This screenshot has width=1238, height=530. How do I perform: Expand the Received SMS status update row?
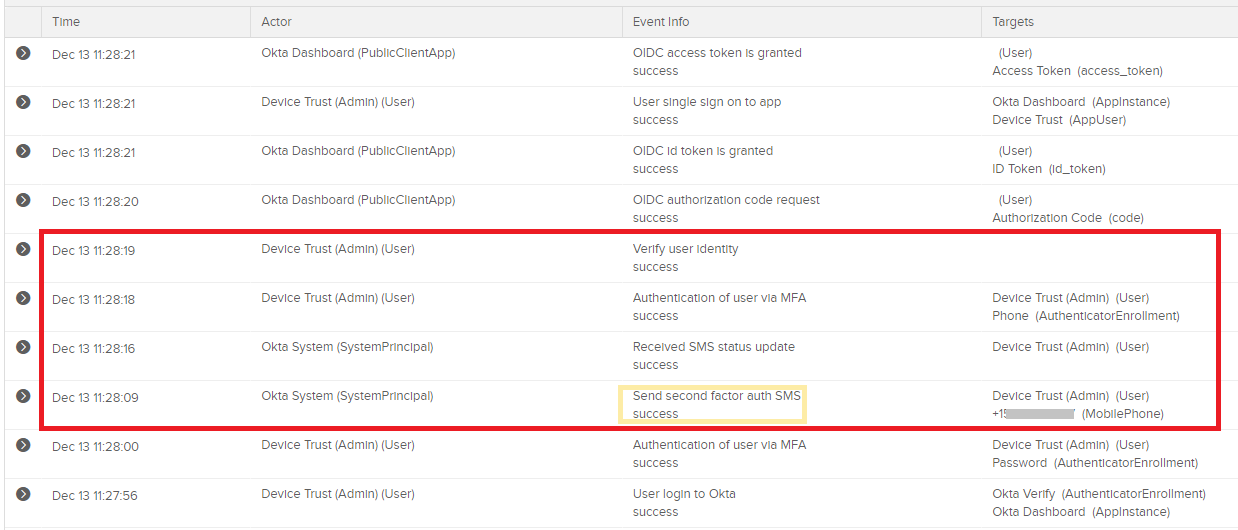[x=23, y=347]
